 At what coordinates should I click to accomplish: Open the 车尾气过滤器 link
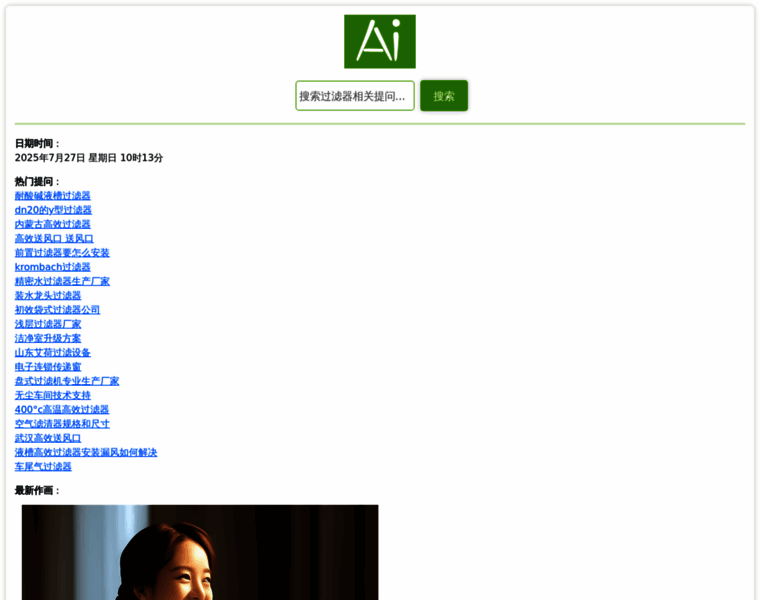click(x=43, y=466)
